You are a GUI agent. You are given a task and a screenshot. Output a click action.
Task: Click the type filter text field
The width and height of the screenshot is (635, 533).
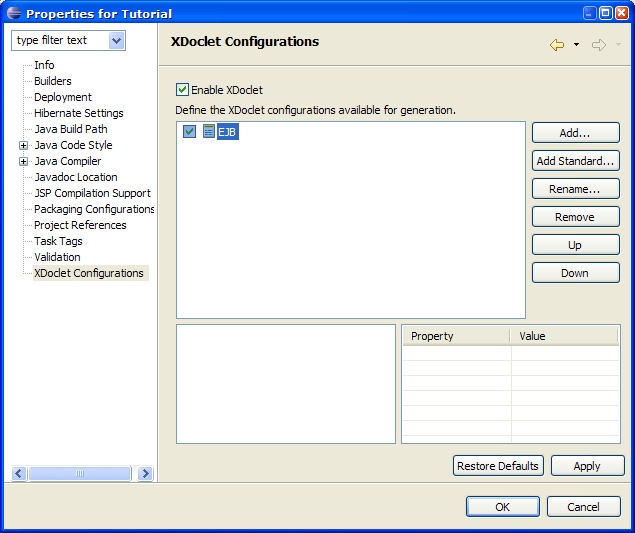pyautogui.click(x=61, y=41)
